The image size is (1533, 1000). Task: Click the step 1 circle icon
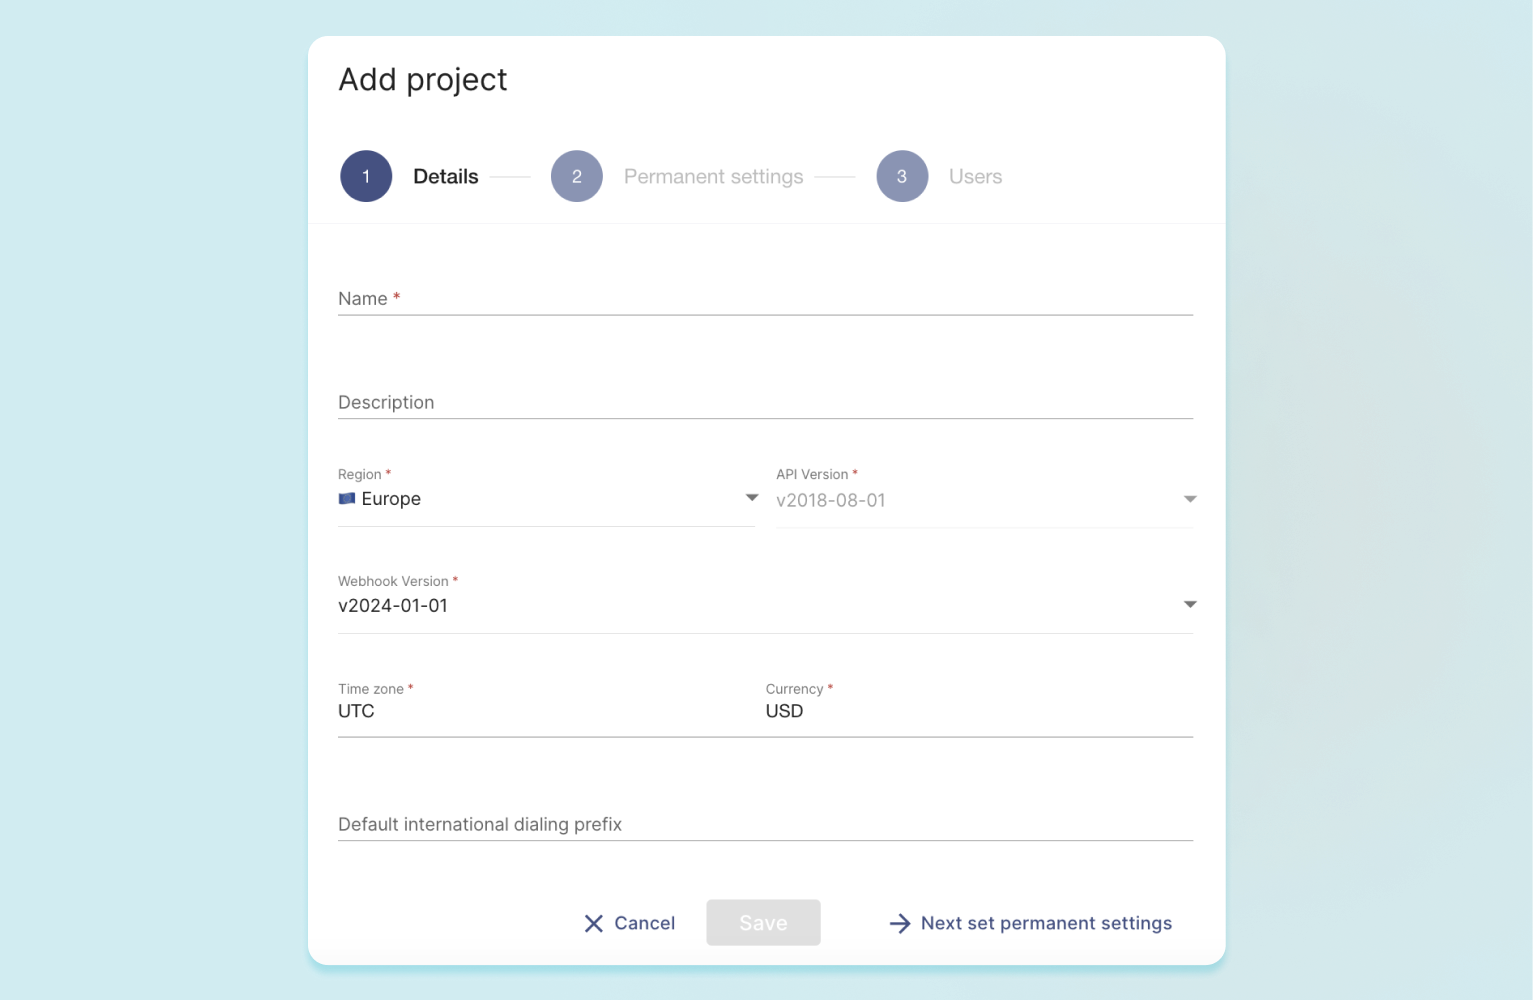pos(366,176)
